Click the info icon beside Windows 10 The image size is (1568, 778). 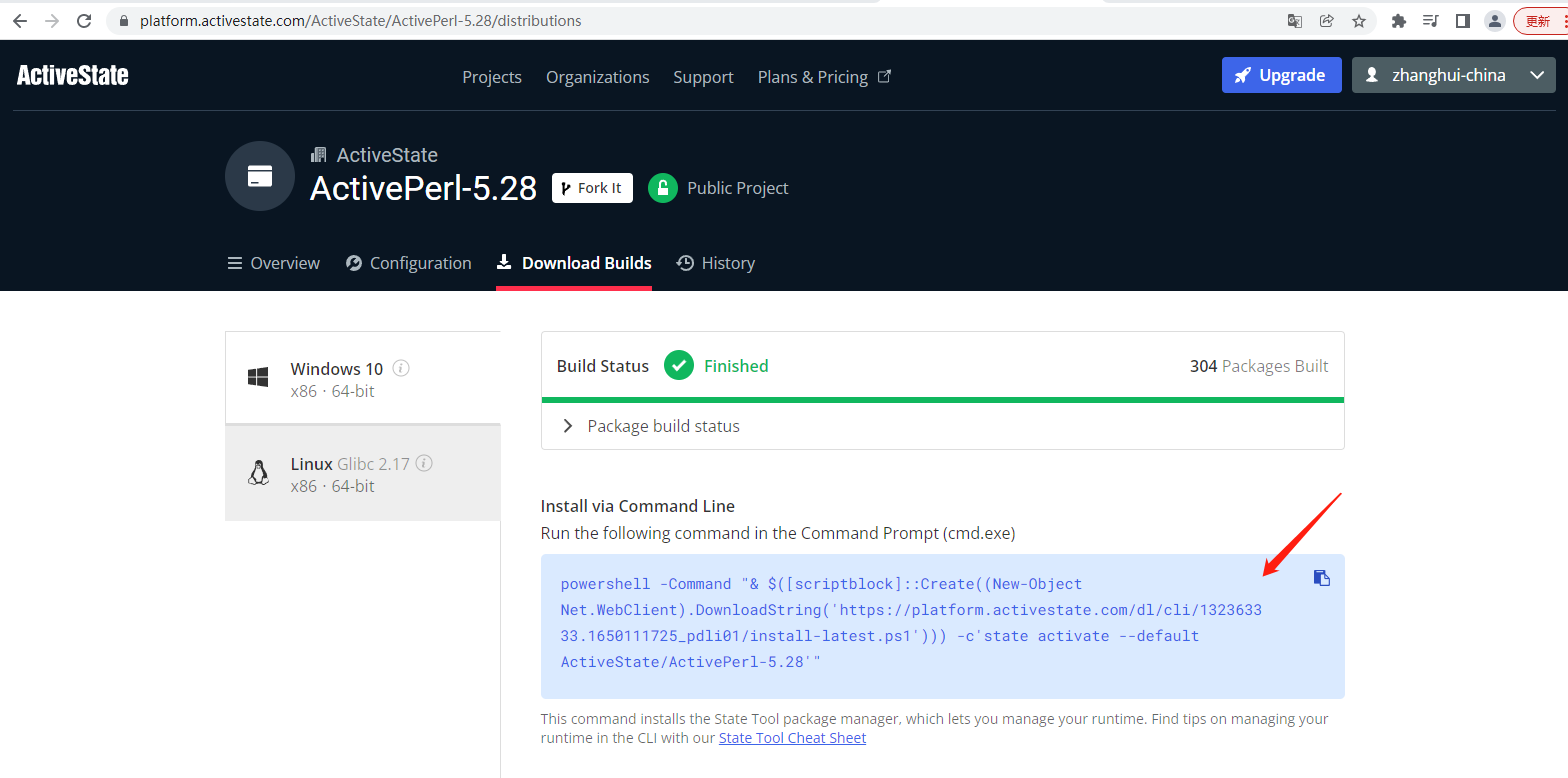[x=401, y=368]
